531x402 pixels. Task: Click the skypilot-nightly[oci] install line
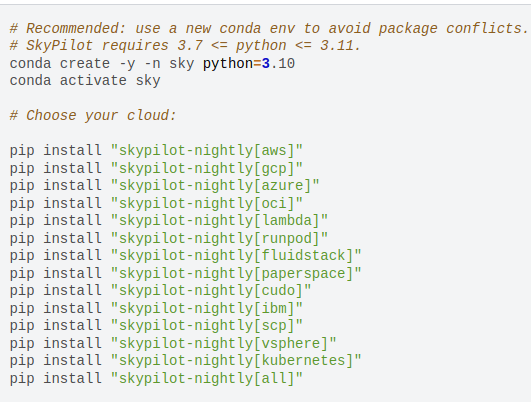pos(156,203)
